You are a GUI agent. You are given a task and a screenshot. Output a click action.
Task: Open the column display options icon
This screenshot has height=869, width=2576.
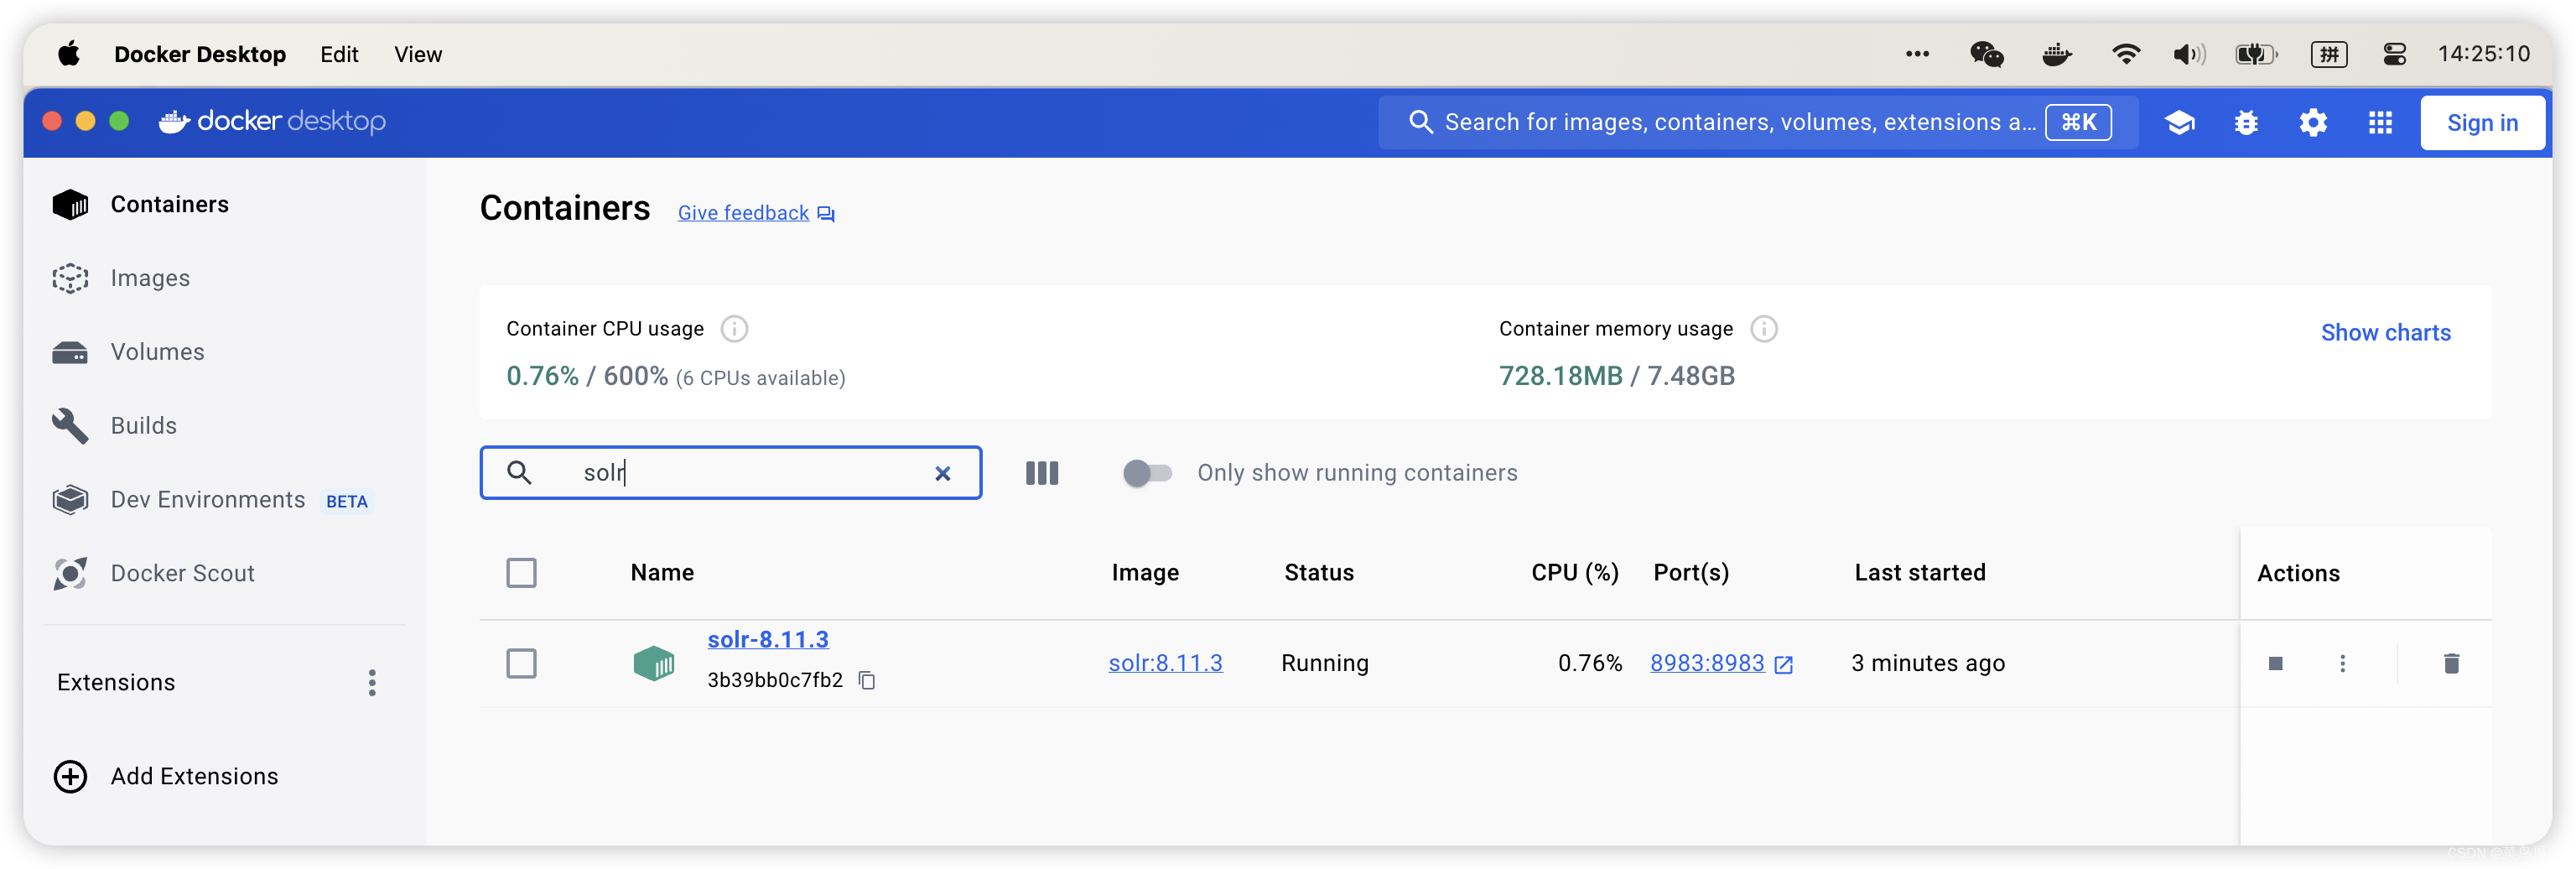pyautogui.click(x=1042, y=473)
